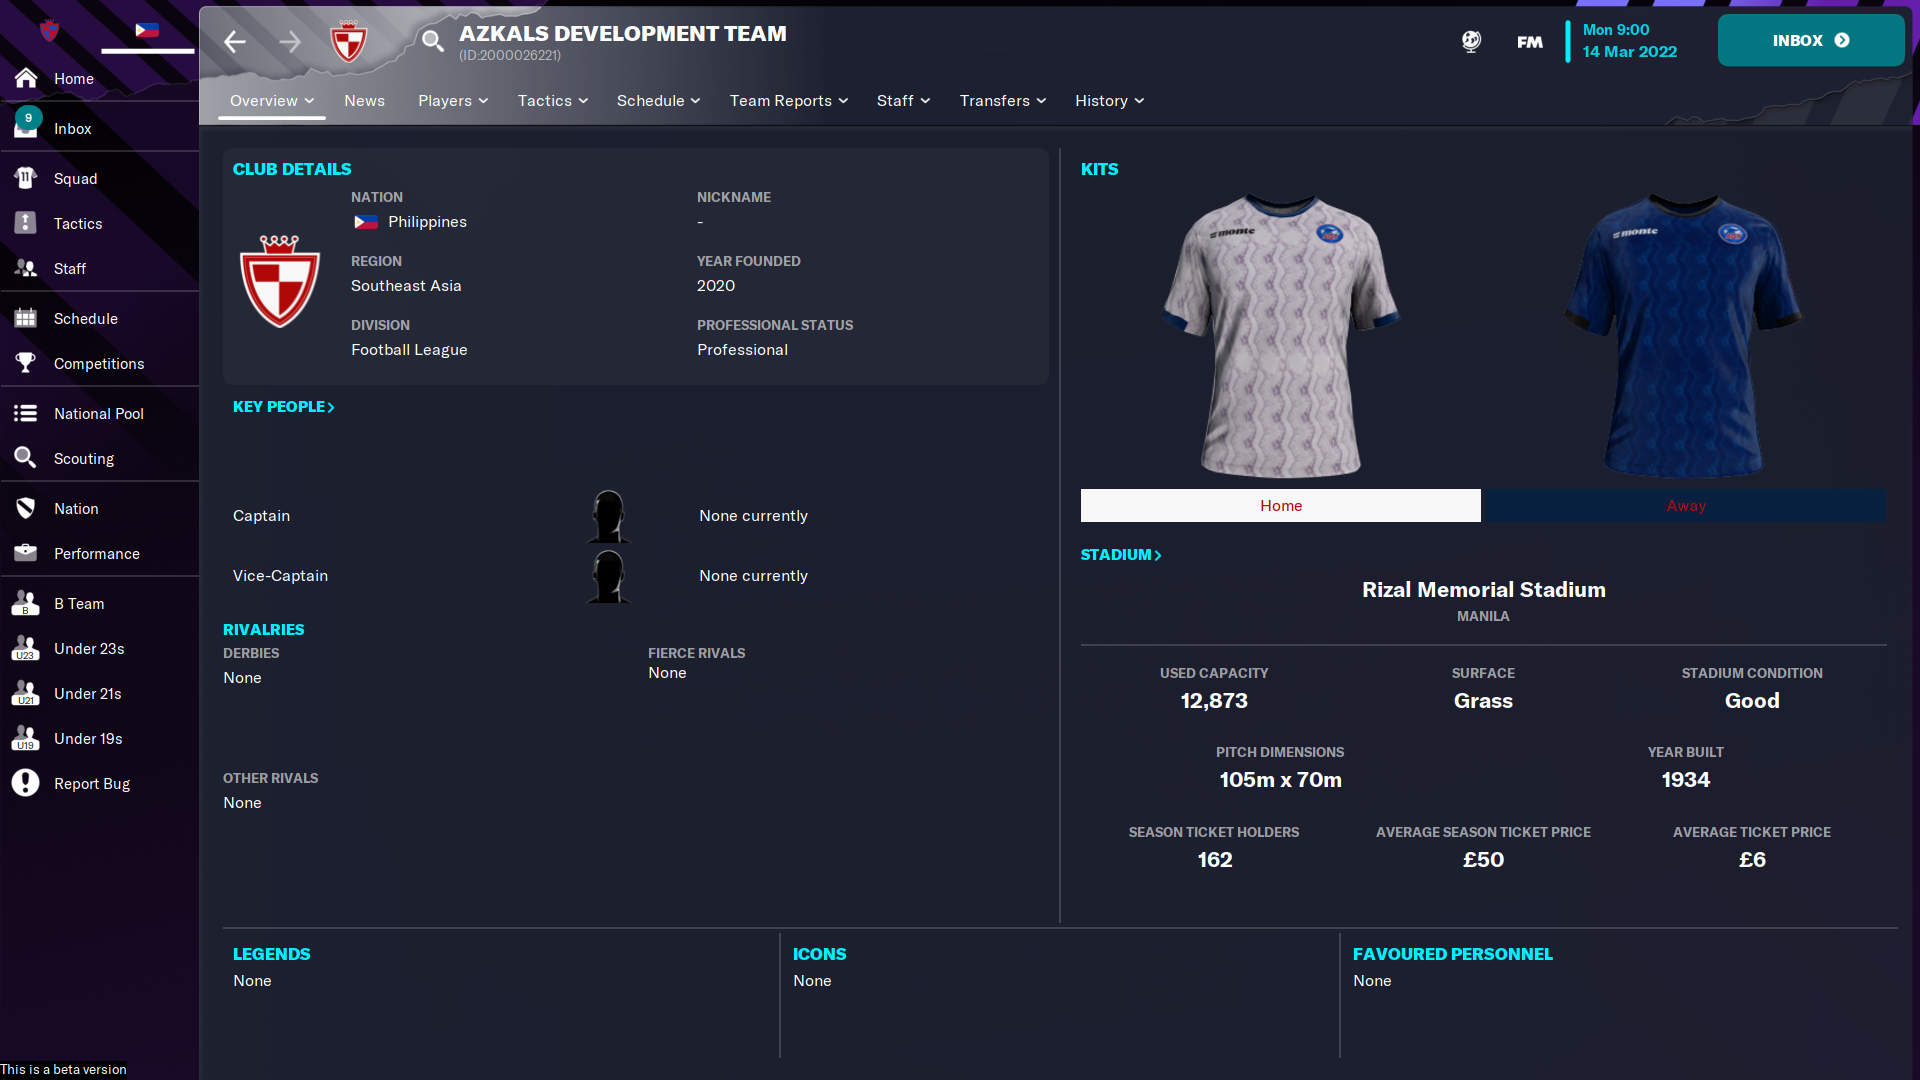1920x1080 pixels.
Task: Open National Pool list icon
Action: (x=26, y=413)
